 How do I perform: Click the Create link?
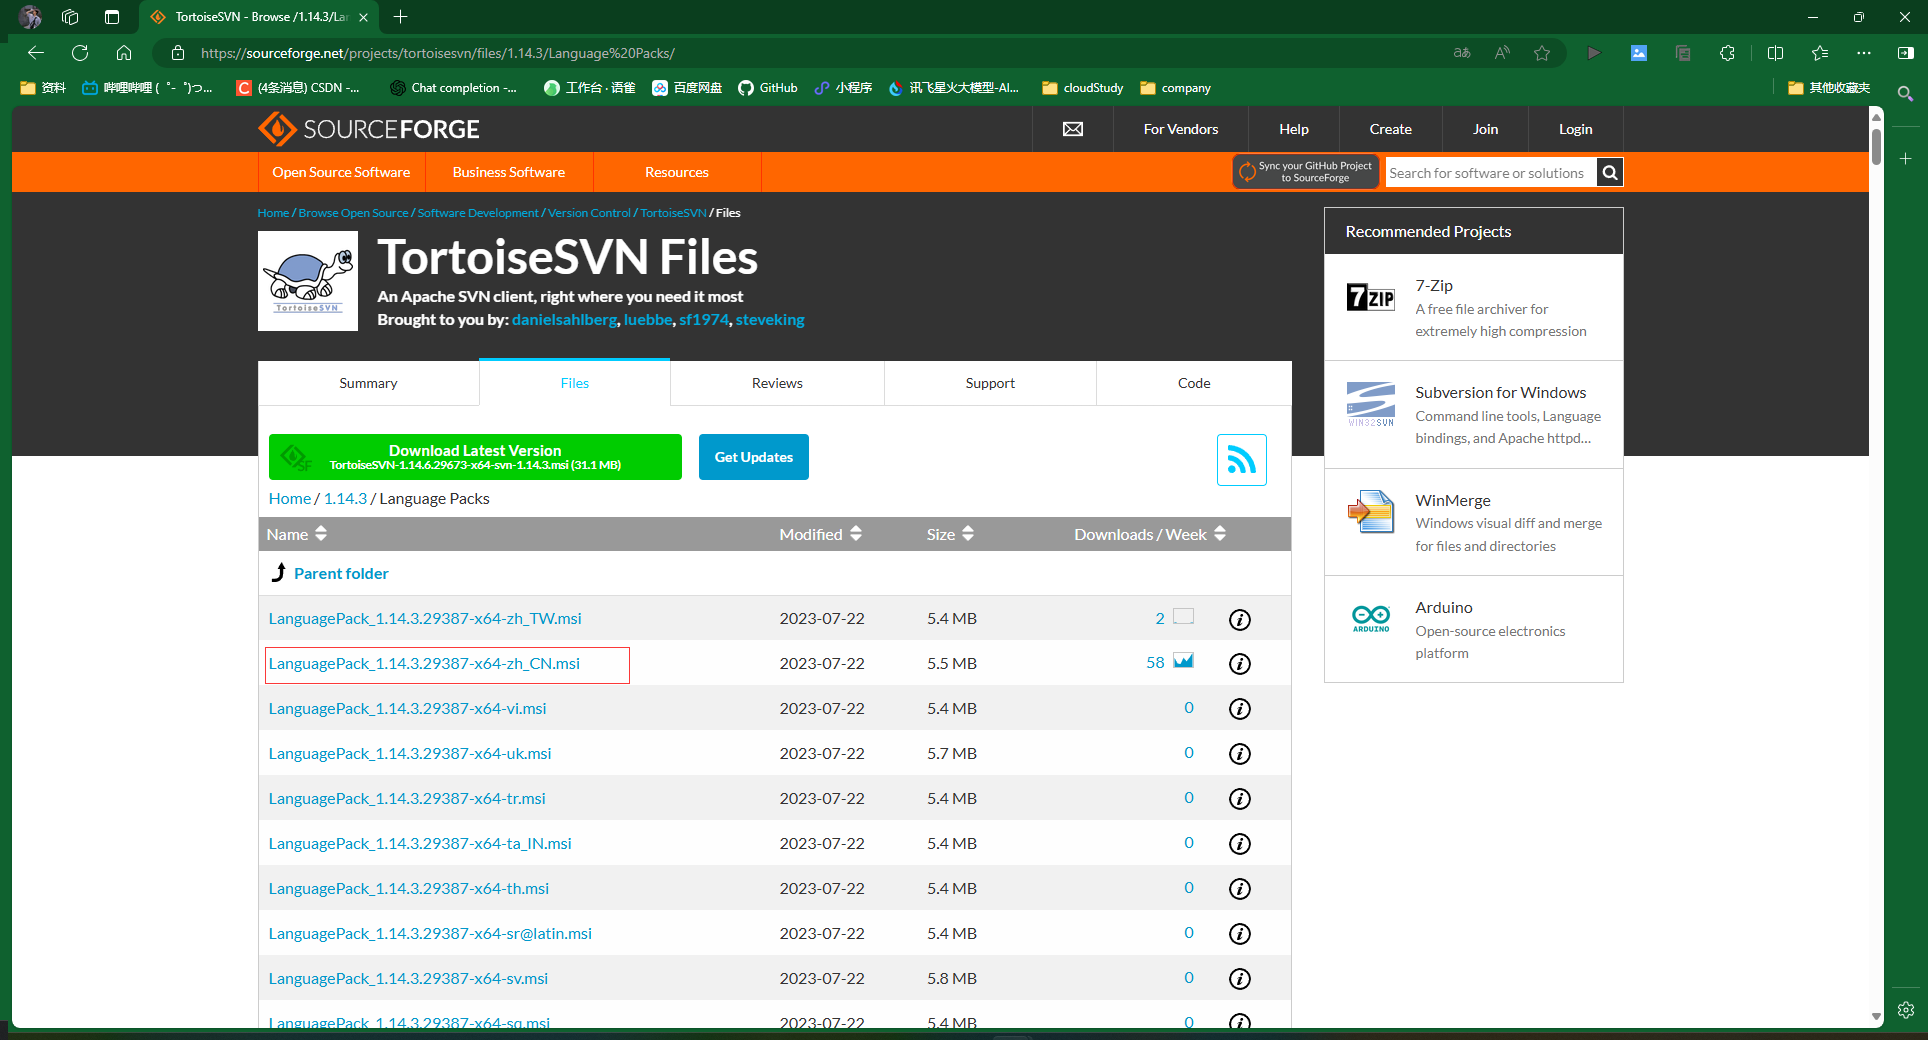[x=1390, y=129]
